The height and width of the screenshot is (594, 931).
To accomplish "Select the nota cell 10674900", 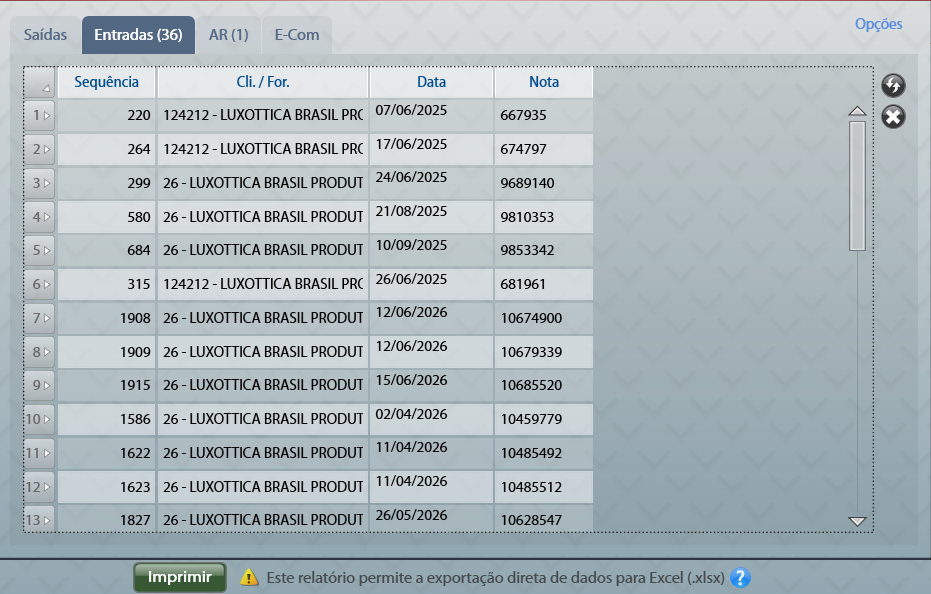I will pos(544,318).
